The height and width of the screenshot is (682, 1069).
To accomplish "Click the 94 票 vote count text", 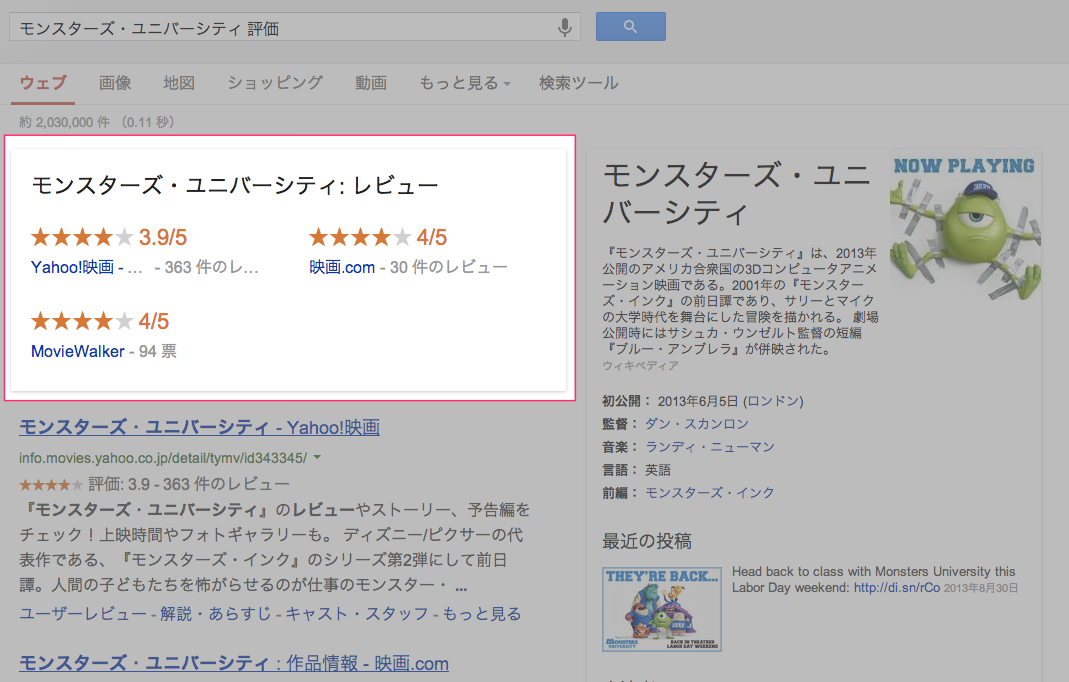I will [x=157, y=351].
